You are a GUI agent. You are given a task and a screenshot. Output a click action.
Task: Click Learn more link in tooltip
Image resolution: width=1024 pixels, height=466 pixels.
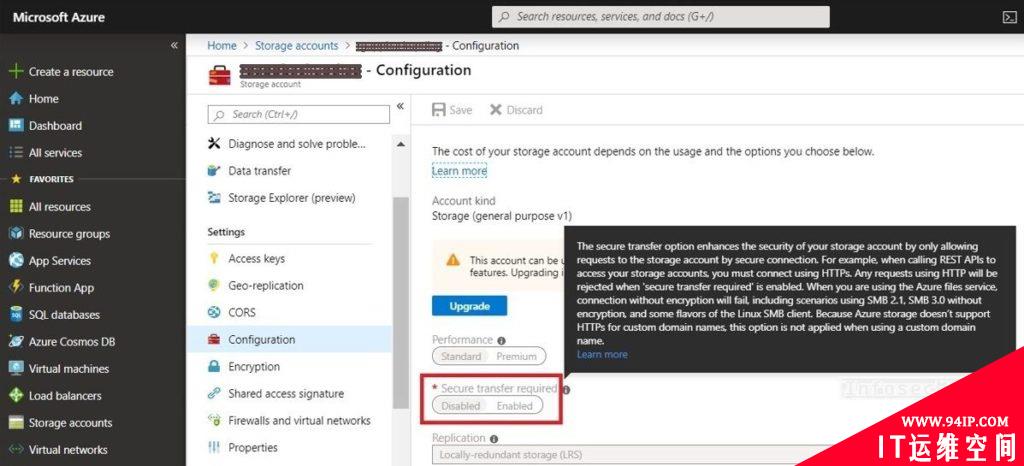[602, 354]
